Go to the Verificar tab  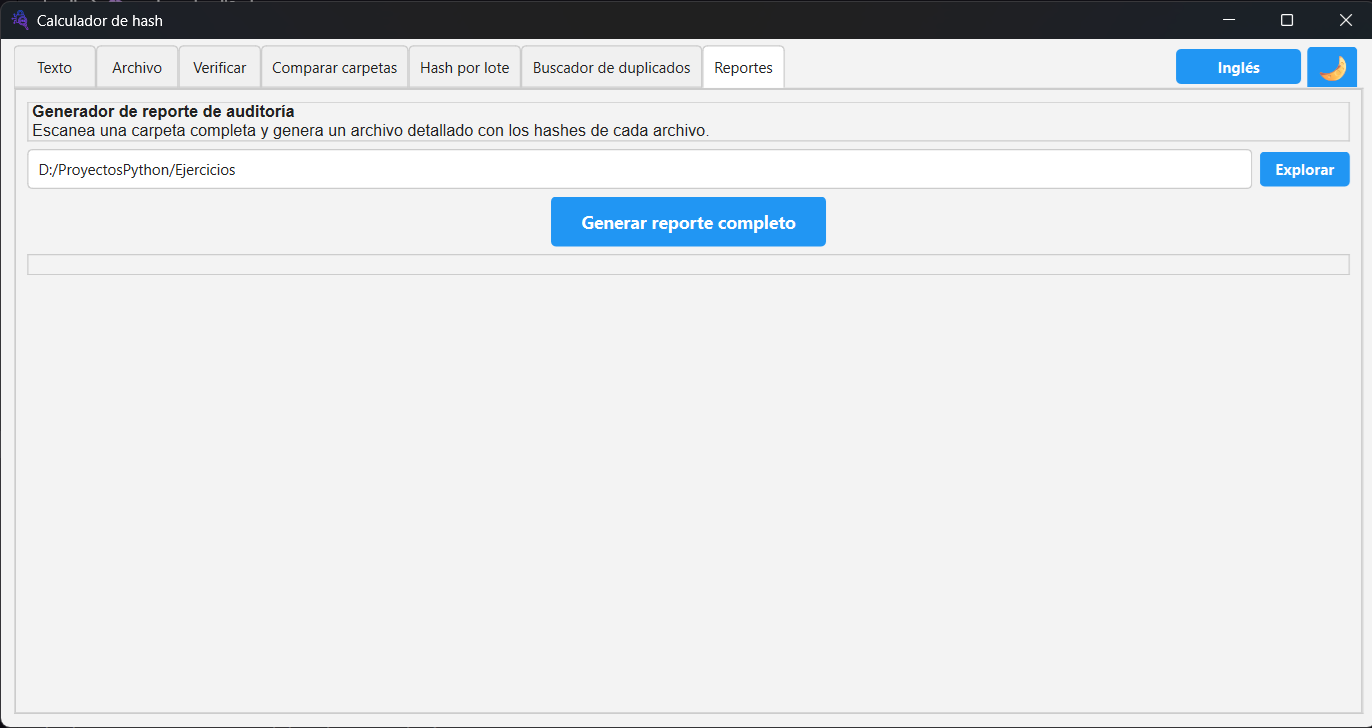point(219,68)
